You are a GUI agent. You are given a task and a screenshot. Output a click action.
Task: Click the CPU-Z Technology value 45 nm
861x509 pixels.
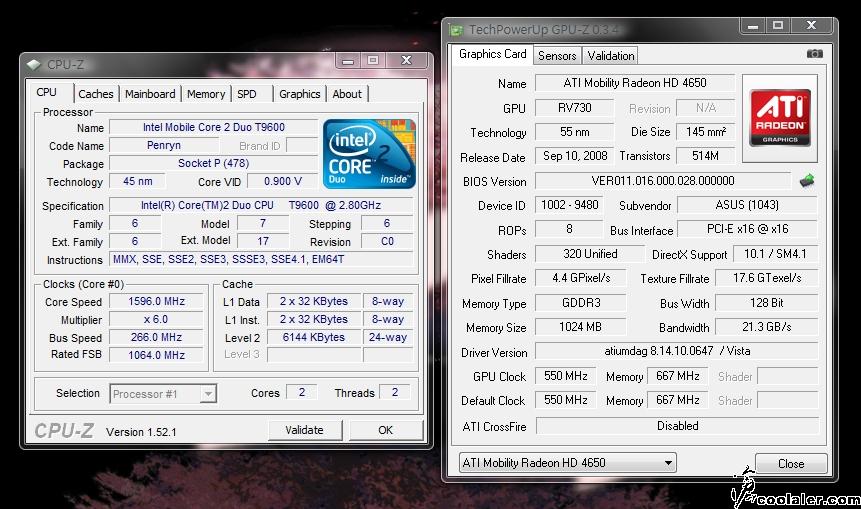tap(138, 181)
